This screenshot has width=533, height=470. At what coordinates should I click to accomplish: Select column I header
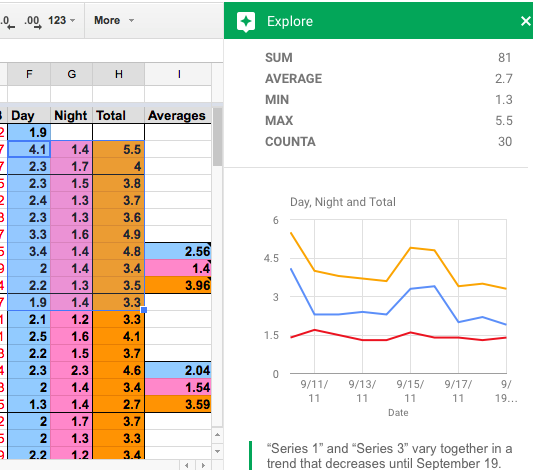179,74
